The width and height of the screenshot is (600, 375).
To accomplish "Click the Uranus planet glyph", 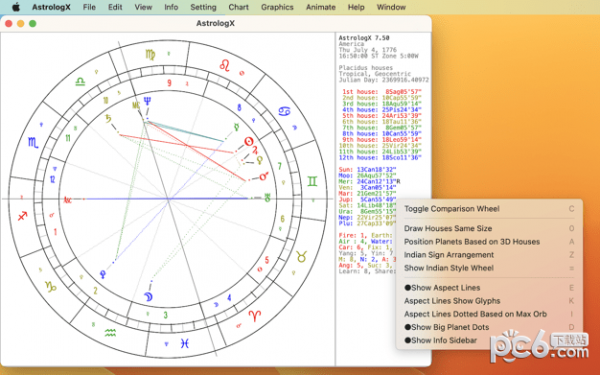I will [x=267, y=198].
